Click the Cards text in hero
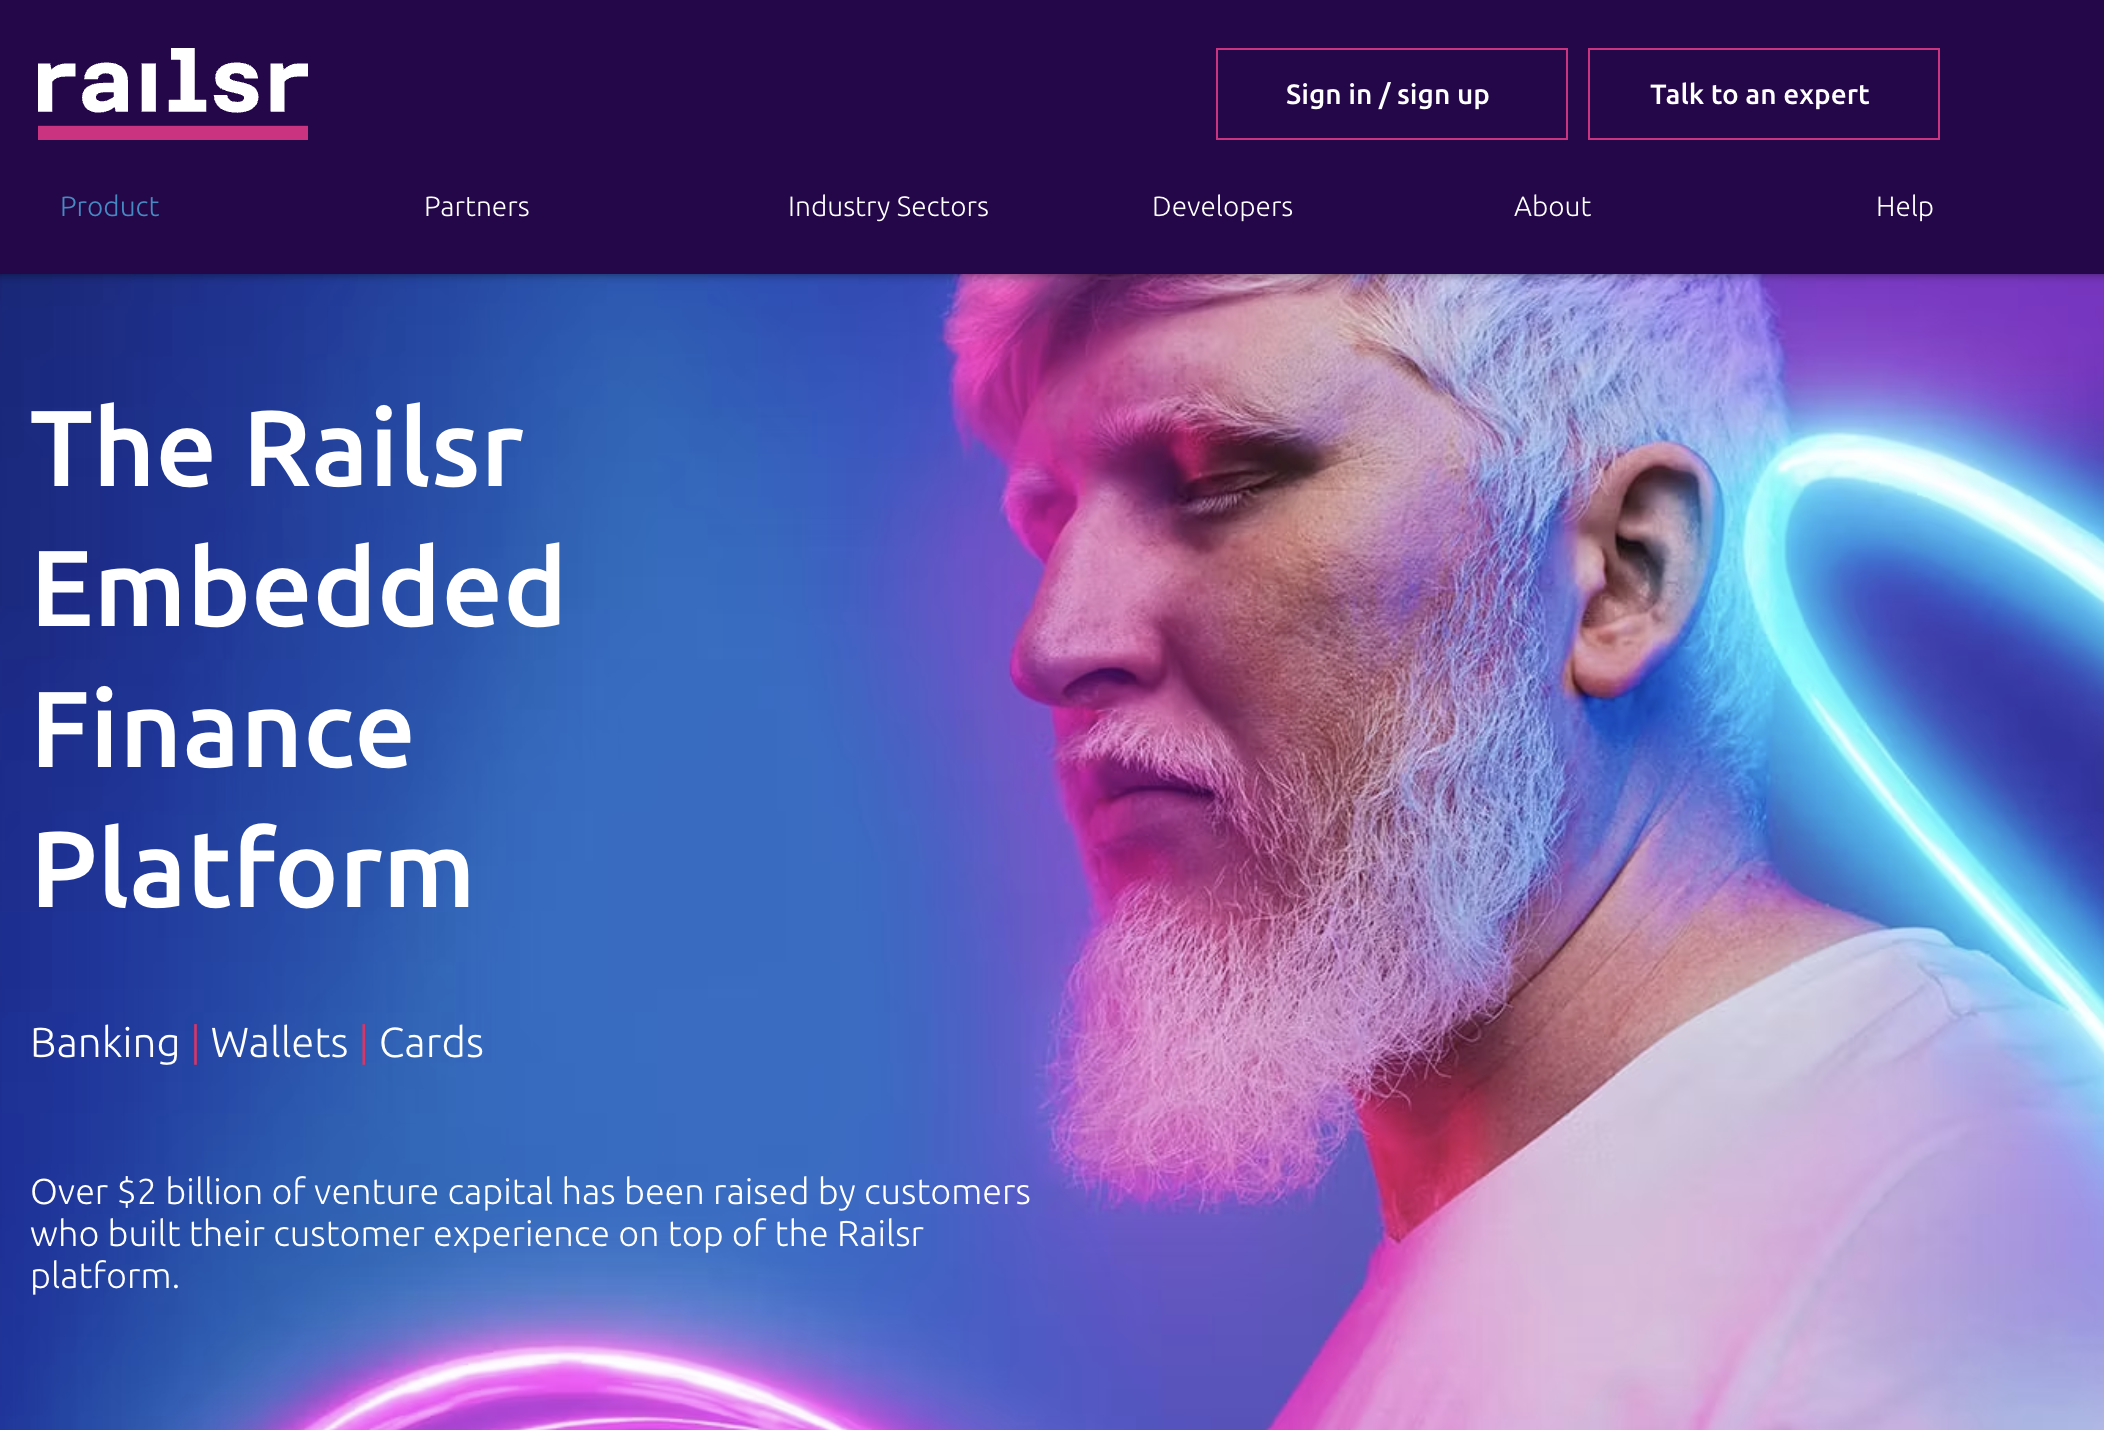2104x1430 pixels. pyautogui.click(x=431, y=1043)
